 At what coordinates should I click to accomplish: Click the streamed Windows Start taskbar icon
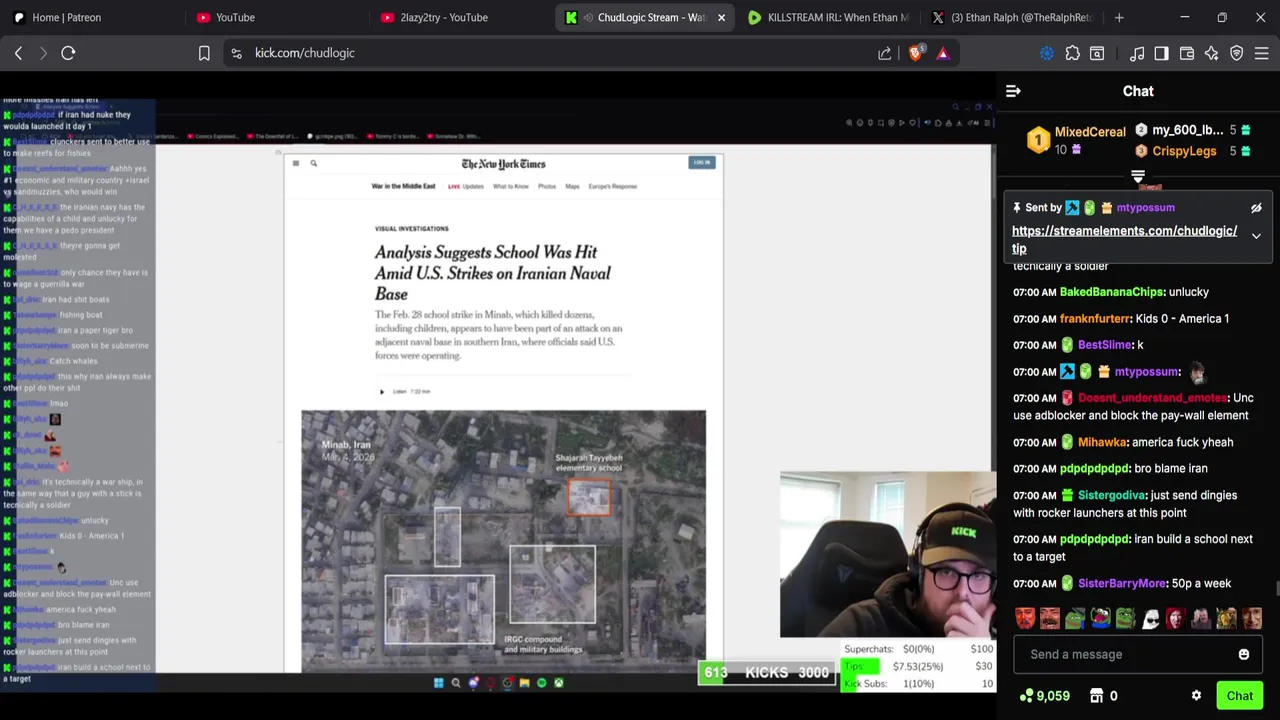click(438, 683)
